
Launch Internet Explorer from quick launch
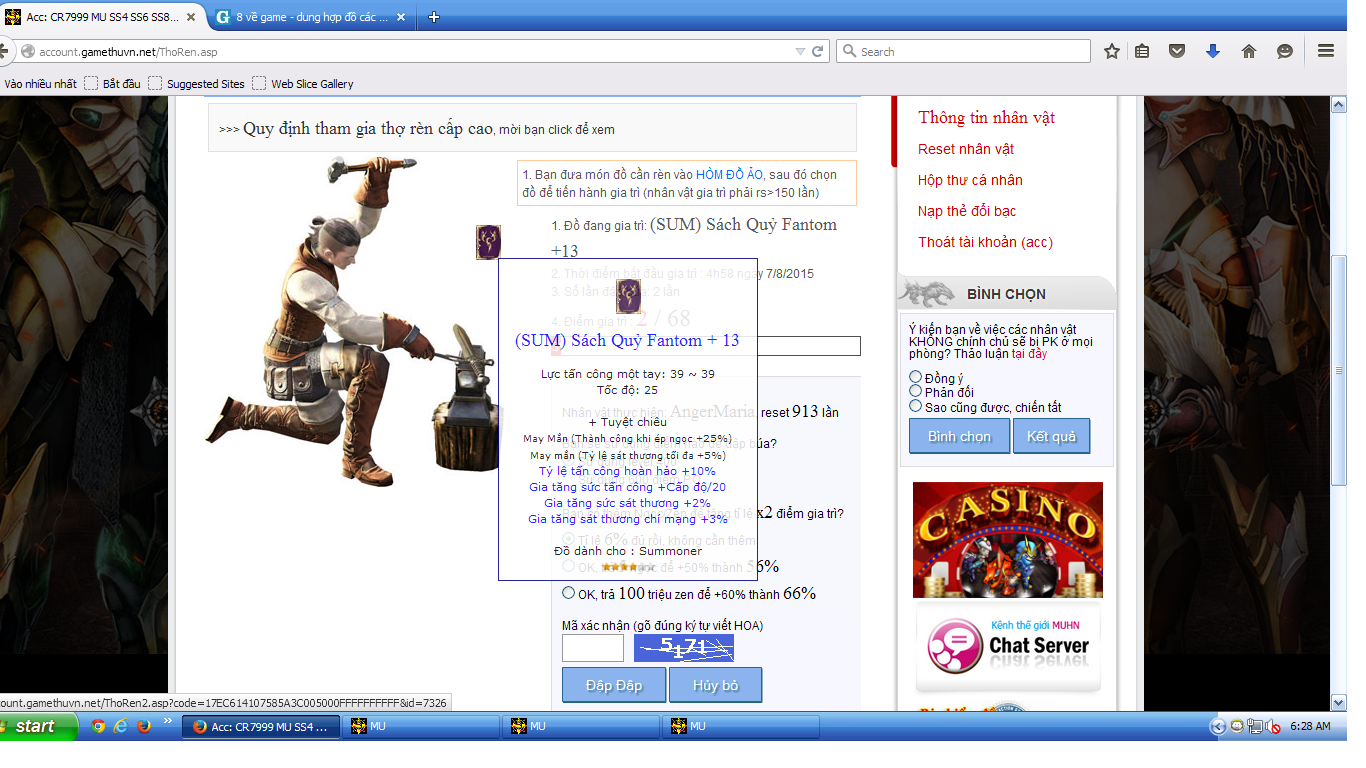coord(121,727)
